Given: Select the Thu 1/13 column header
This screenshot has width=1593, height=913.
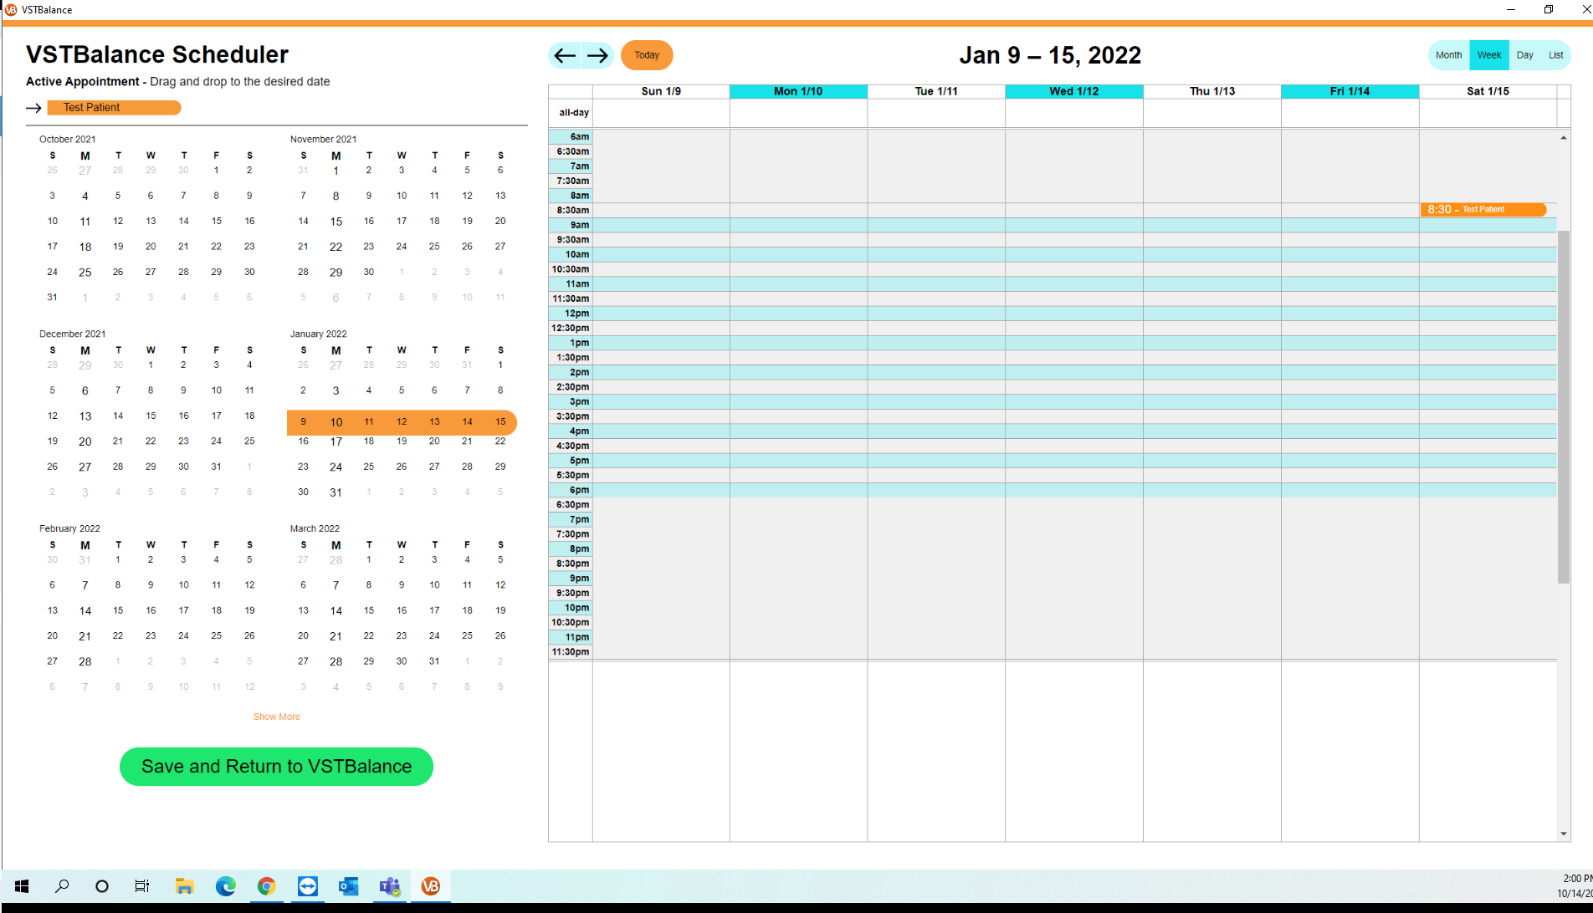Looking at the screenshot, I should click(x=1212, y=91).
